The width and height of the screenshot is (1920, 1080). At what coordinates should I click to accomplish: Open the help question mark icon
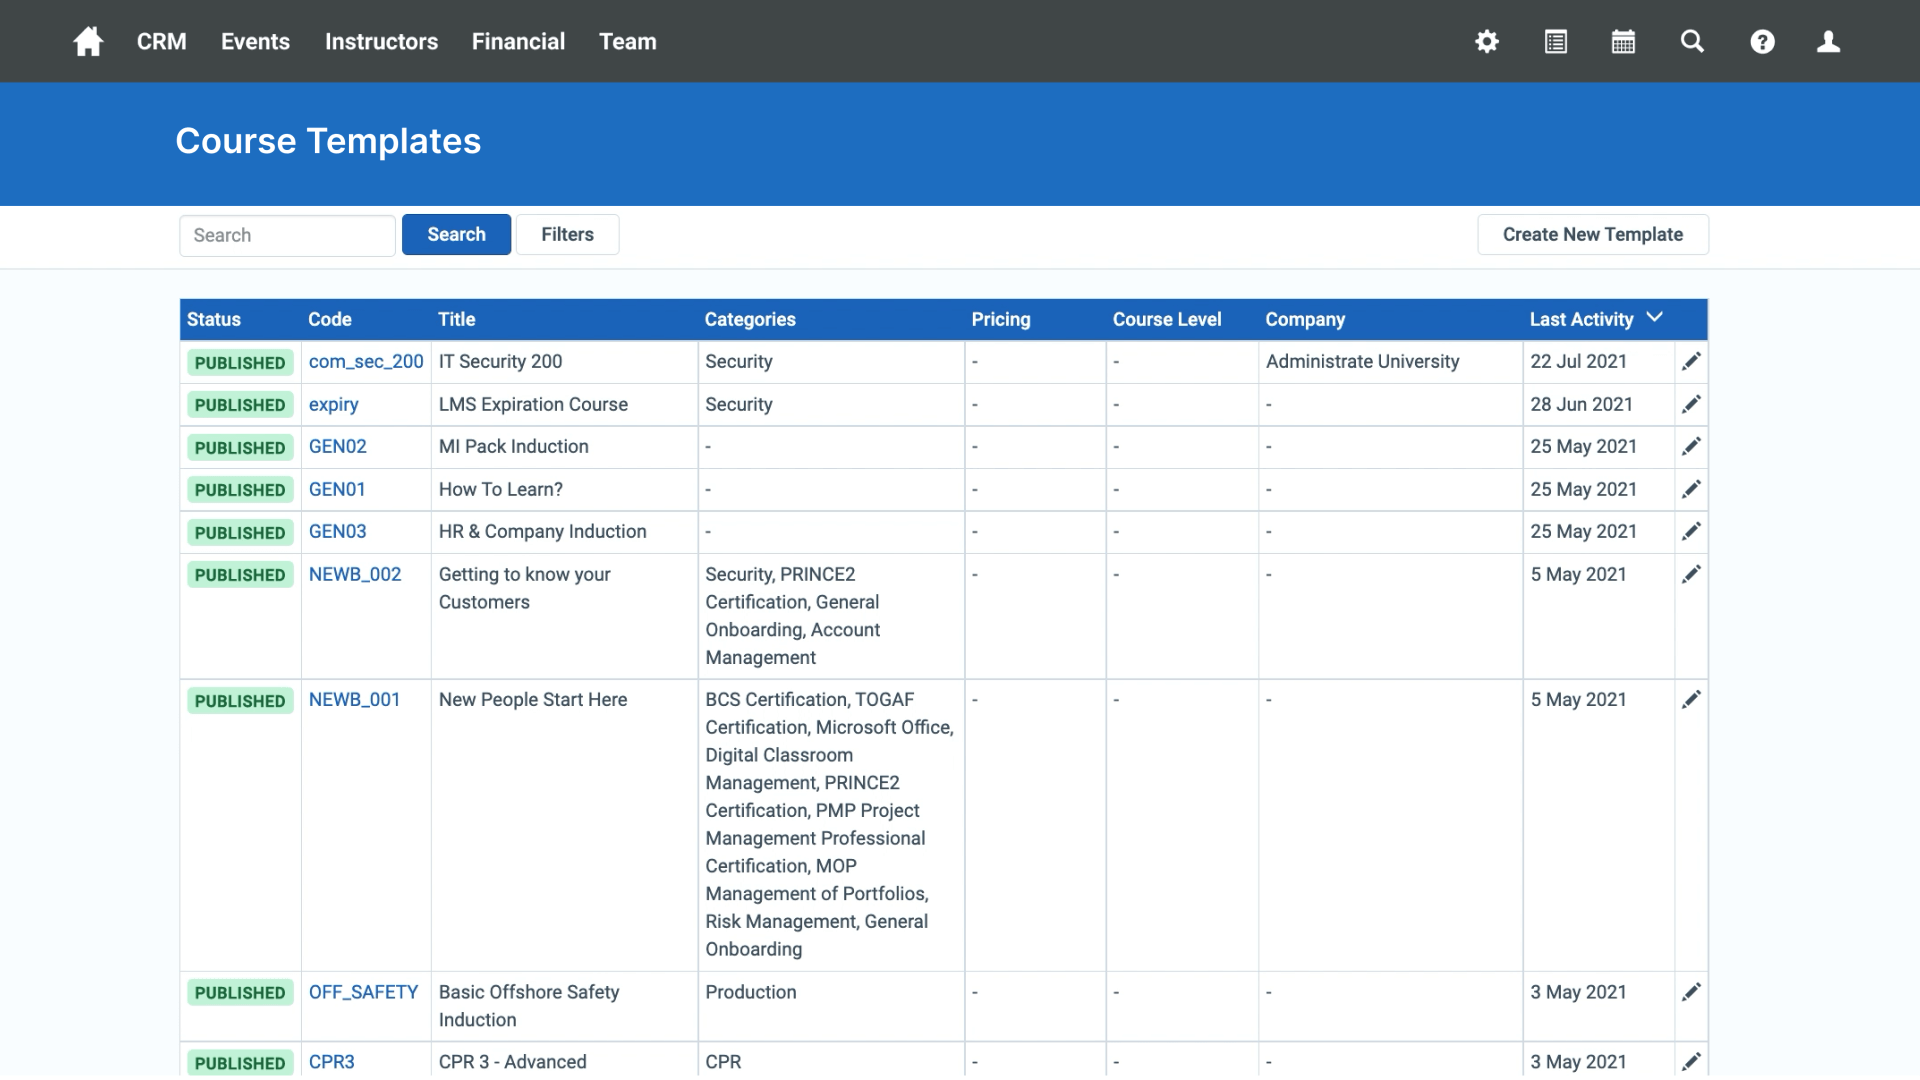(x=1762, y=41)
